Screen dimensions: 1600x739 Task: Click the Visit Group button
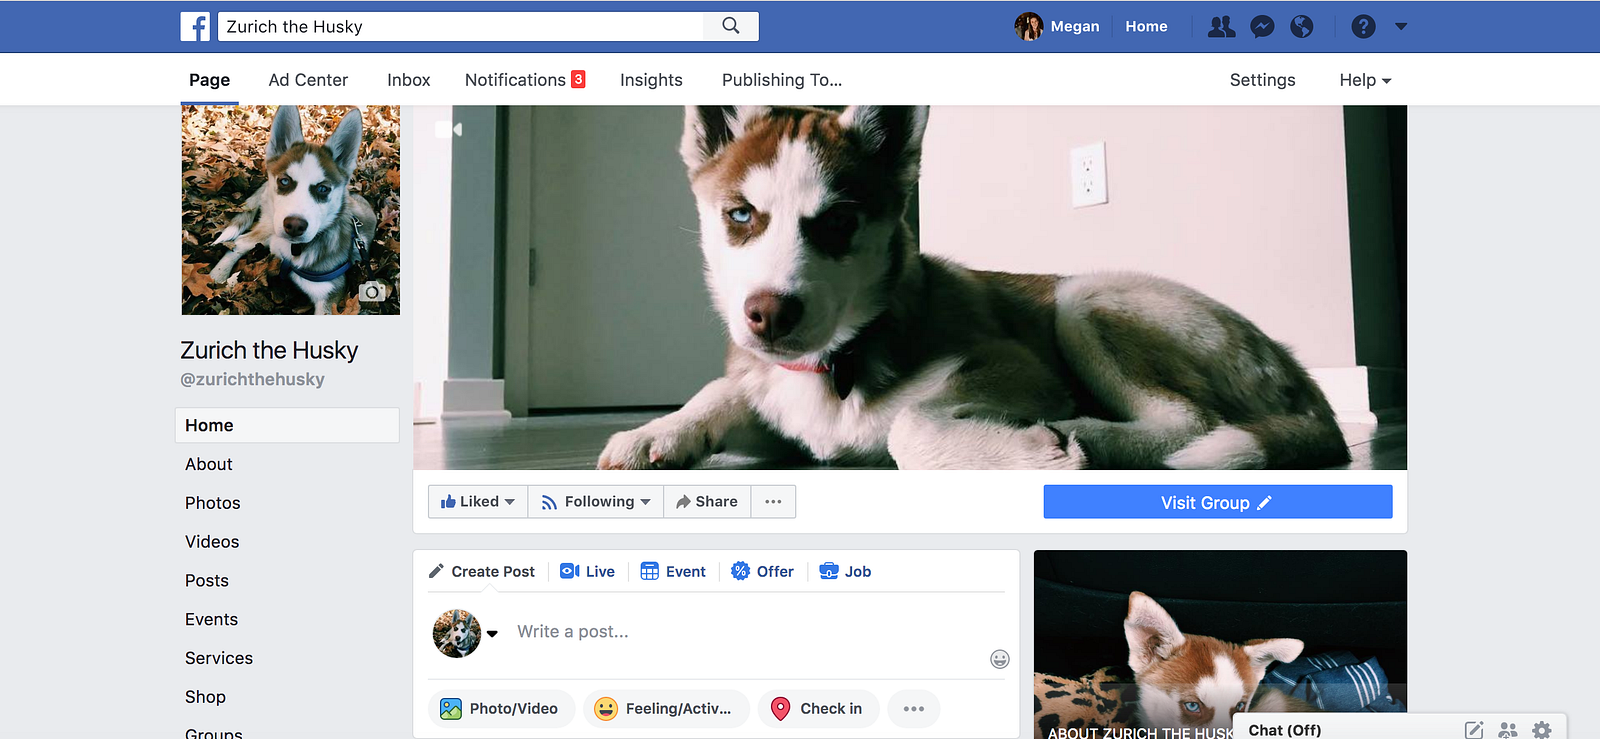(x=1218, y=502)
